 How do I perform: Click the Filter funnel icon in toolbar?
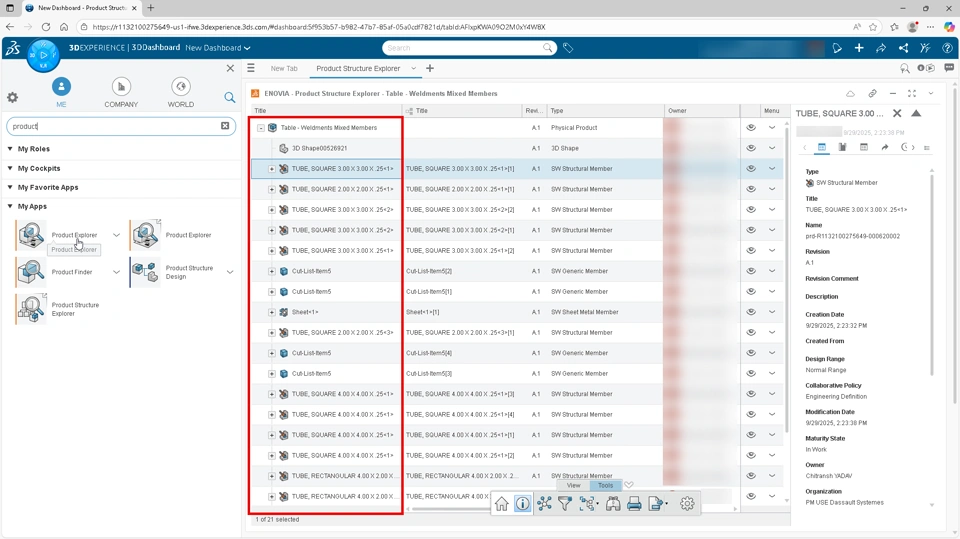click(564, 503)
